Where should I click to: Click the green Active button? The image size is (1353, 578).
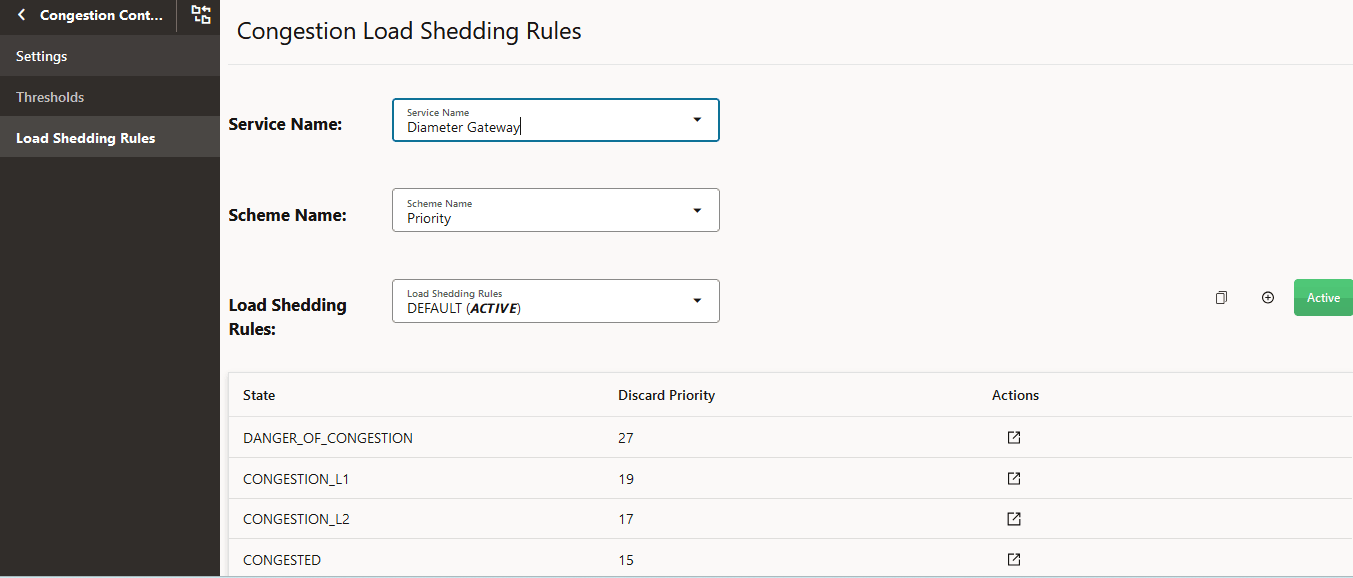coord(1322,297)
